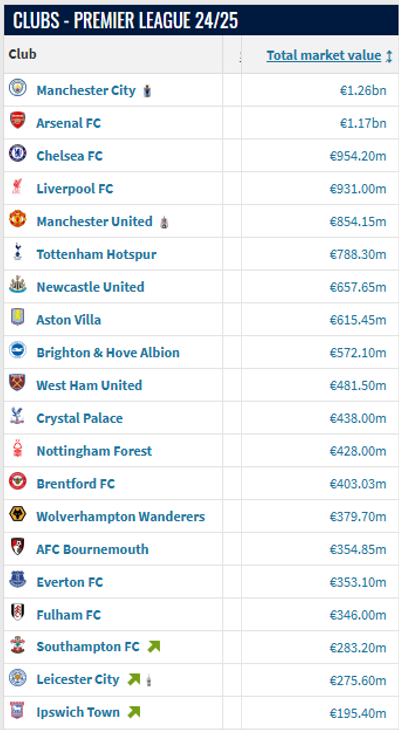The image size is (399, 730).
Task: Click the Leicester City club link
Action: coord(78,679)
